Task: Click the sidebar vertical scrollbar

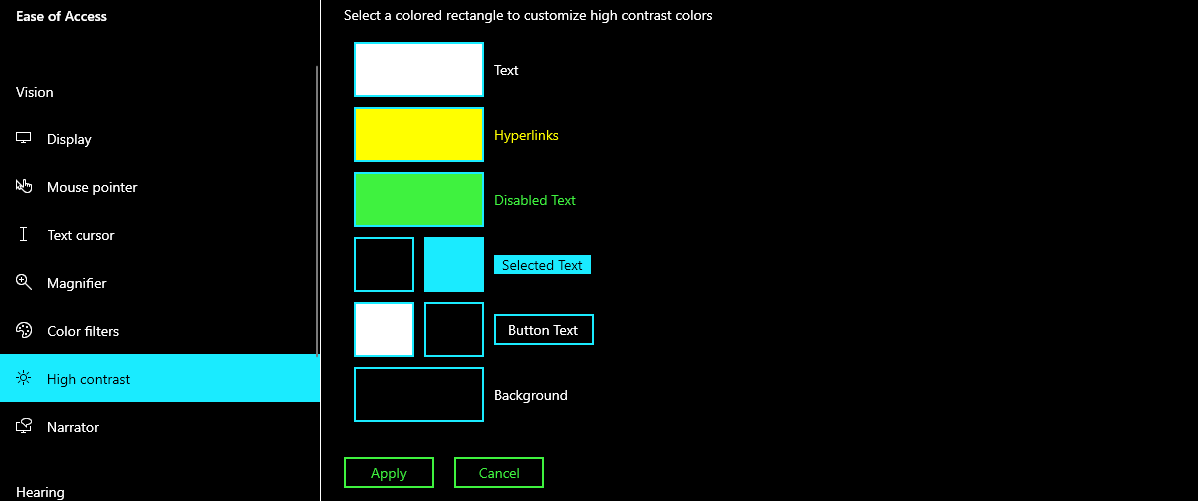Action: [x=317, y=210]
